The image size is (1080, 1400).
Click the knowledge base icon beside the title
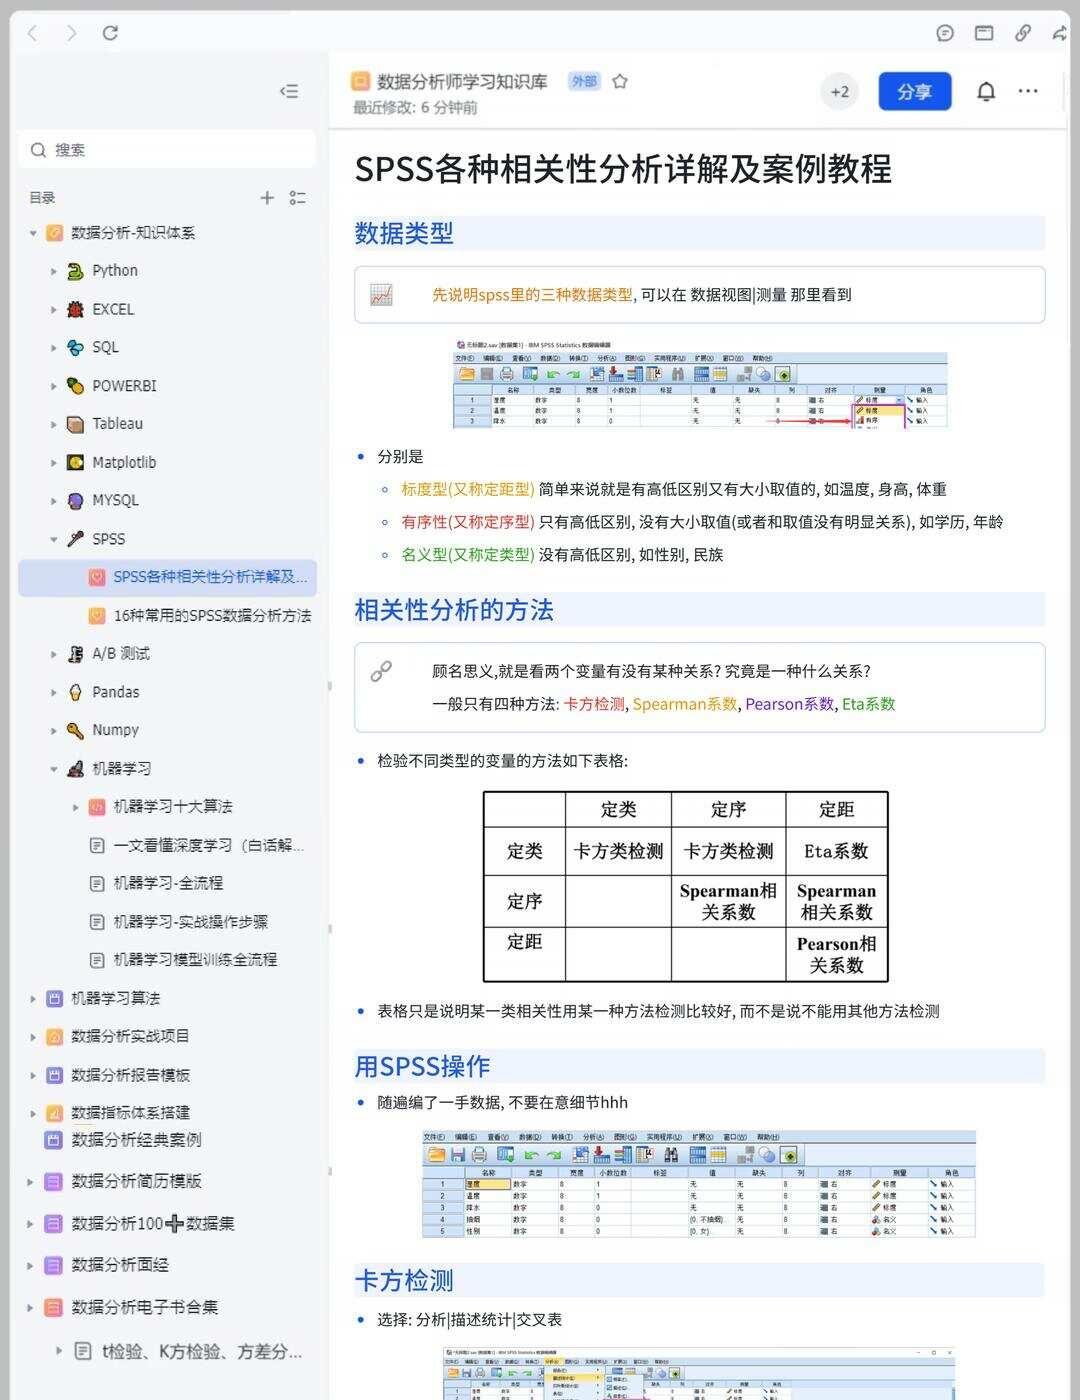pyautogui.click(x=361, y=81)
